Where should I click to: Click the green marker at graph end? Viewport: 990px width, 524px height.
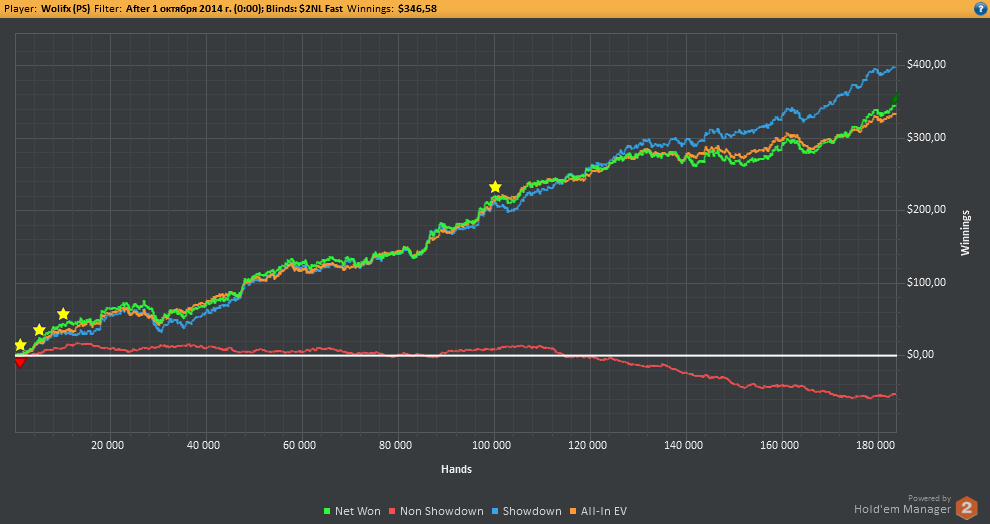click(895, 98)
